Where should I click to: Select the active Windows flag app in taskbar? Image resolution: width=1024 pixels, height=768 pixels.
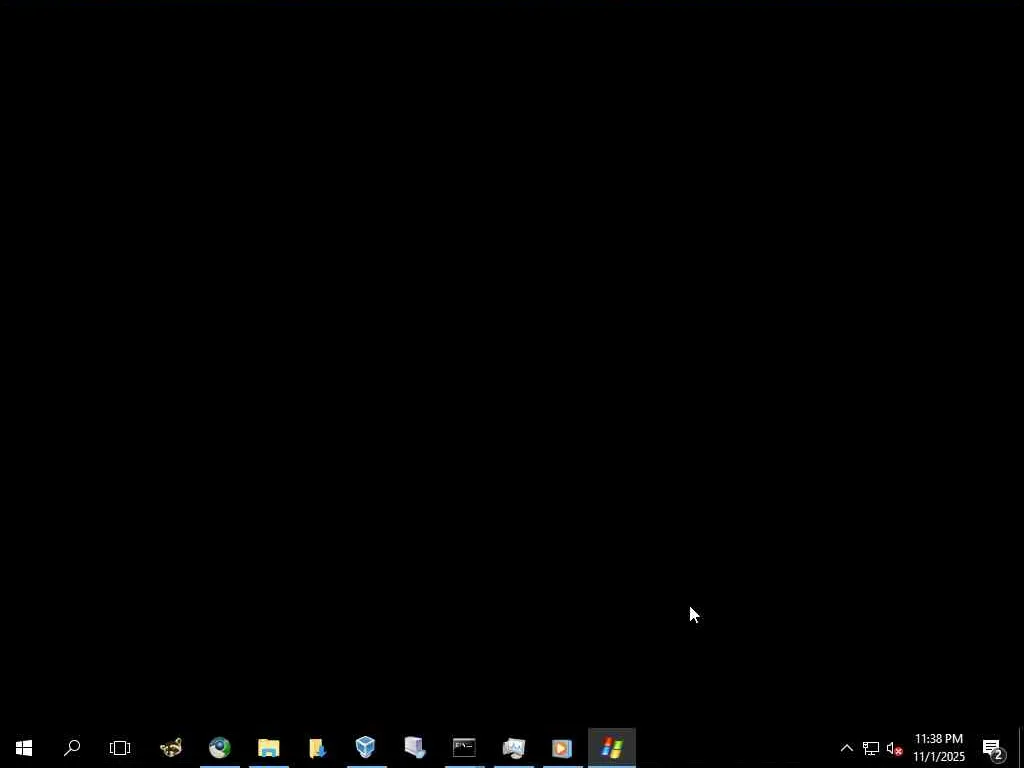click(612, 748)
